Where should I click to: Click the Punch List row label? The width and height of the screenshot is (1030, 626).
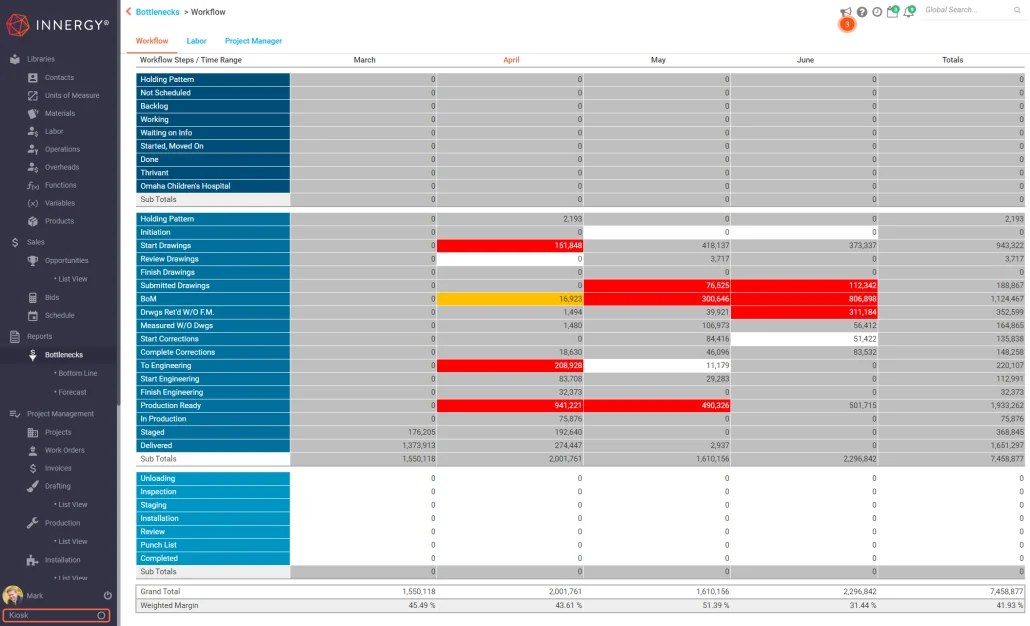point(213,545)
